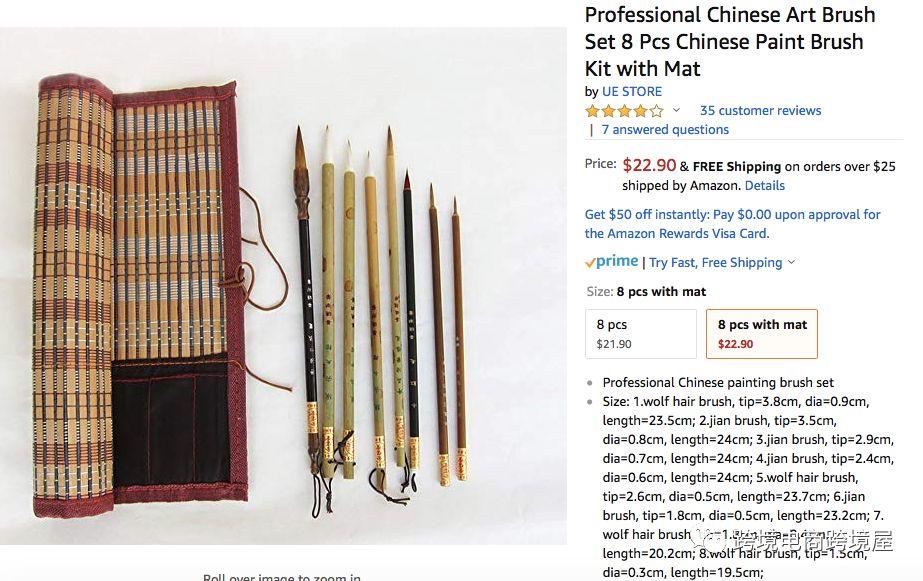Screen dimensions: 923x581
Task: Expand the star rating dropdown chevron
Action: click(676, 110)
